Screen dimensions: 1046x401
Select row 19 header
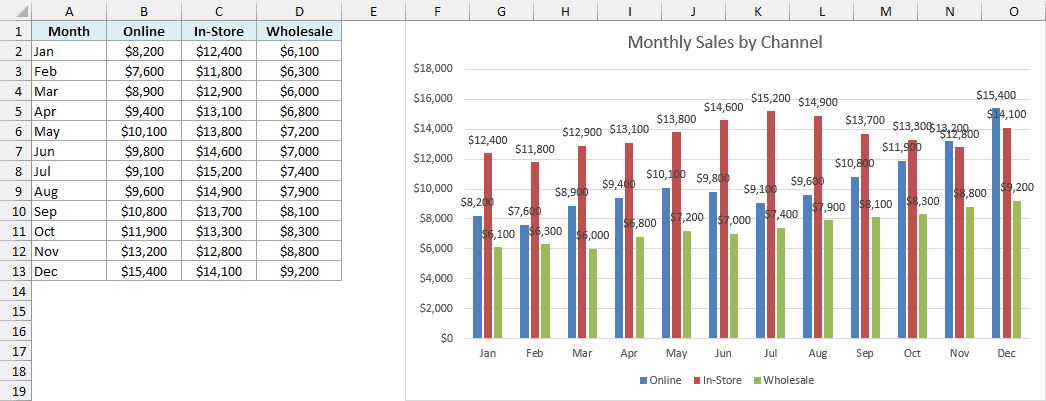pos(15,392)
